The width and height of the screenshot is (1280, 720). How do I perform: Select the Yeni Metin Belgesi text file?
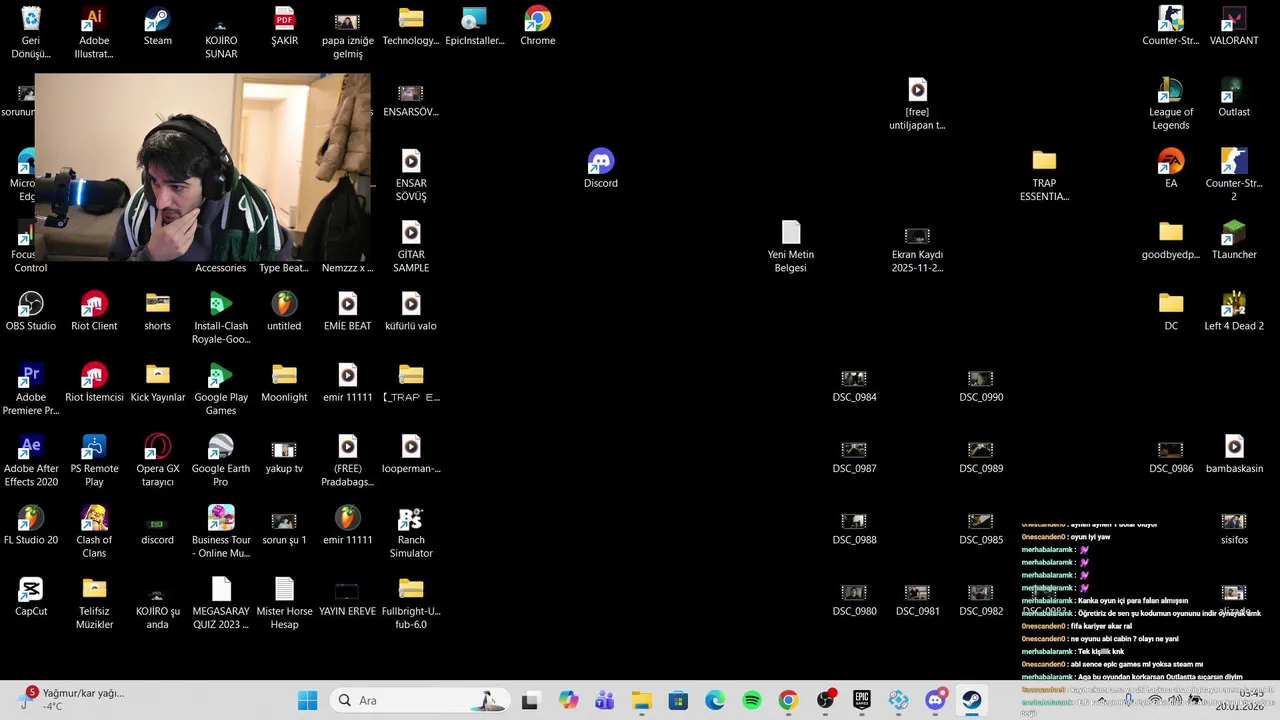tap(791, 247)
